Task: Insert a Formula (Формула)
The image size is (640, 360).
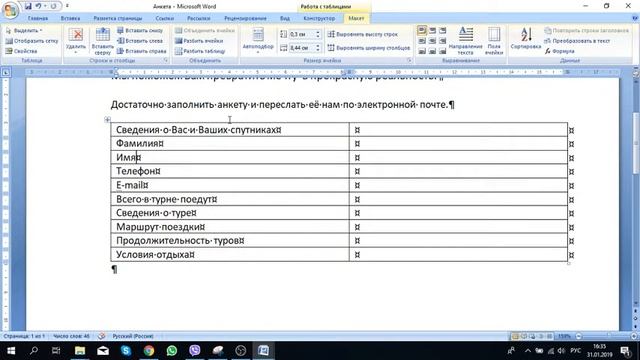Action: pyautogui.click(x=559, y=51)
